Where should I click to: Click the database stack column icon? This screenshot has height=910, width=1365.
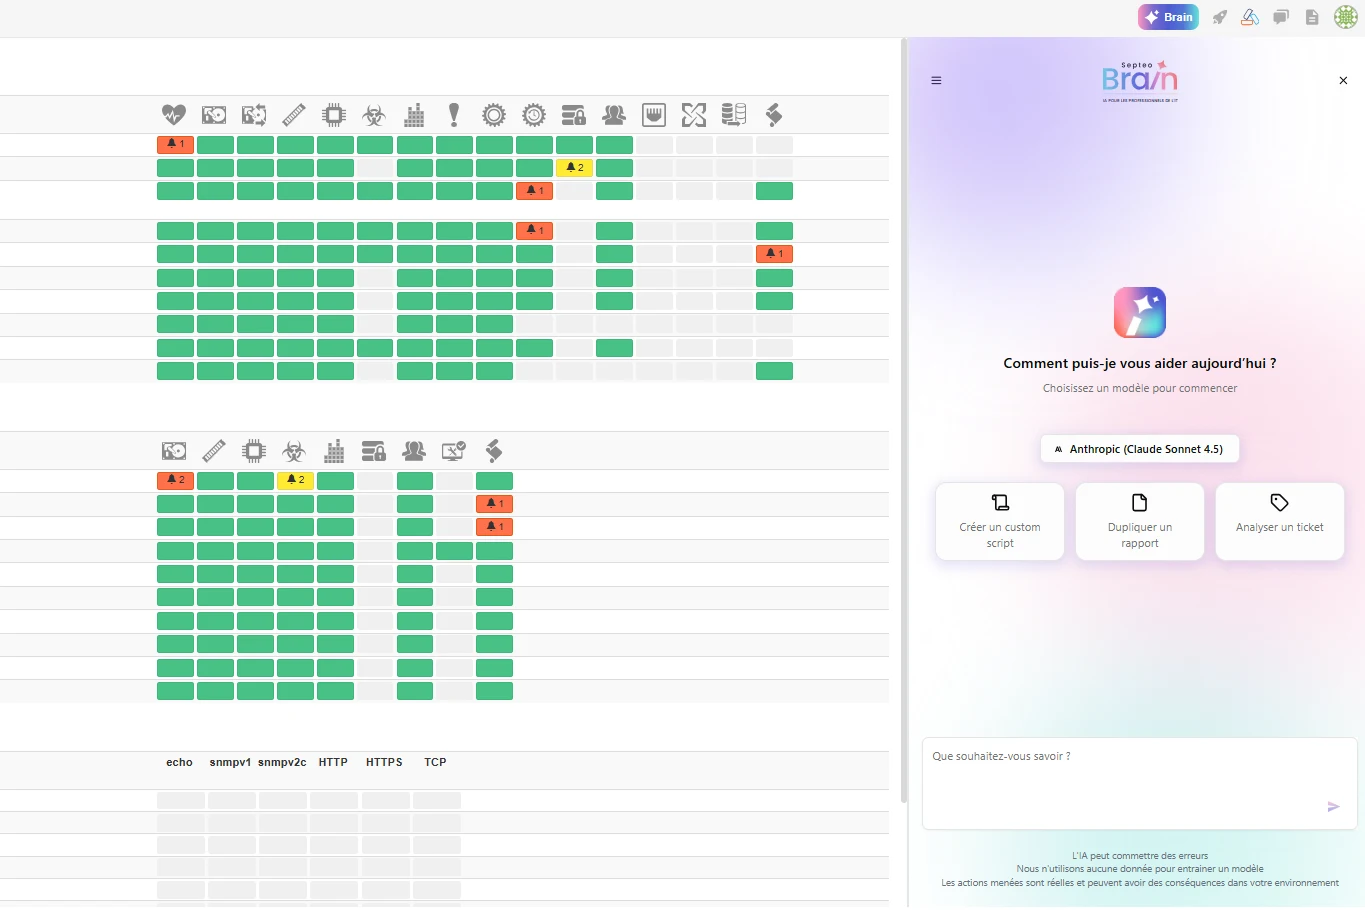click(734, 115)
